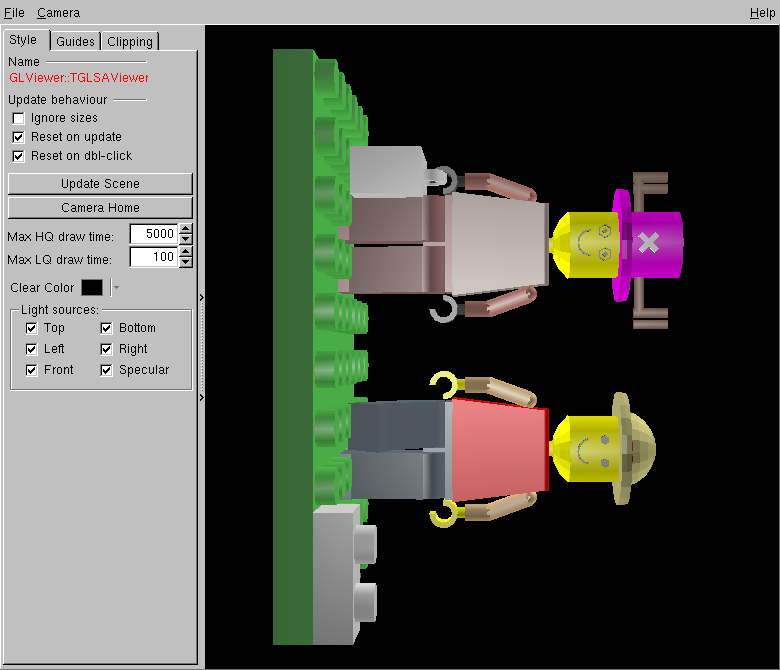
Task: Click the Camera Home button
Action: coord(100,207)
